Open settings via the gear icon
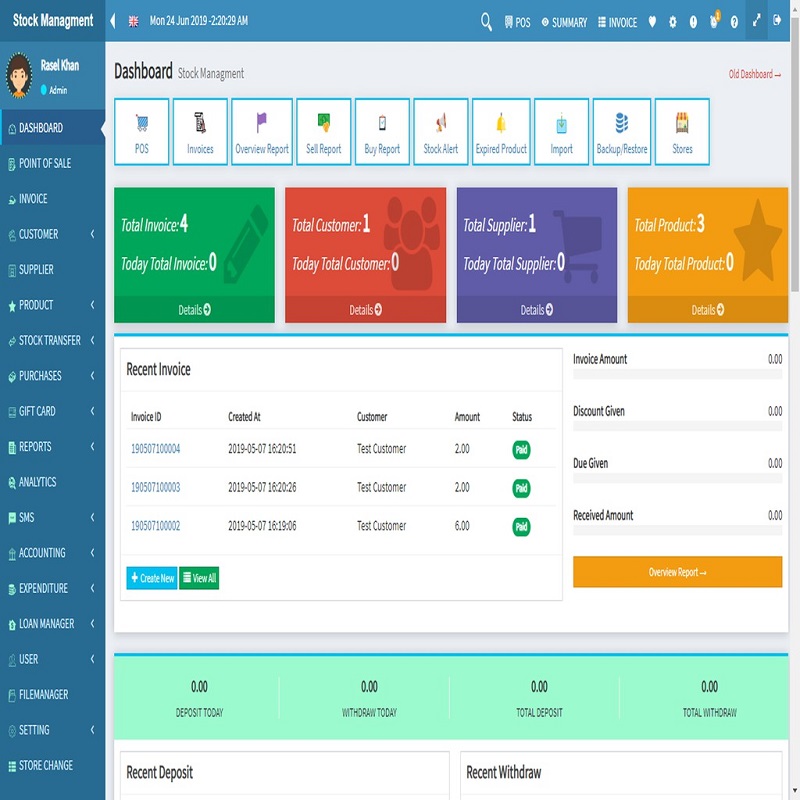Viewport: 800px width, 800px height. tap(674, 21)
